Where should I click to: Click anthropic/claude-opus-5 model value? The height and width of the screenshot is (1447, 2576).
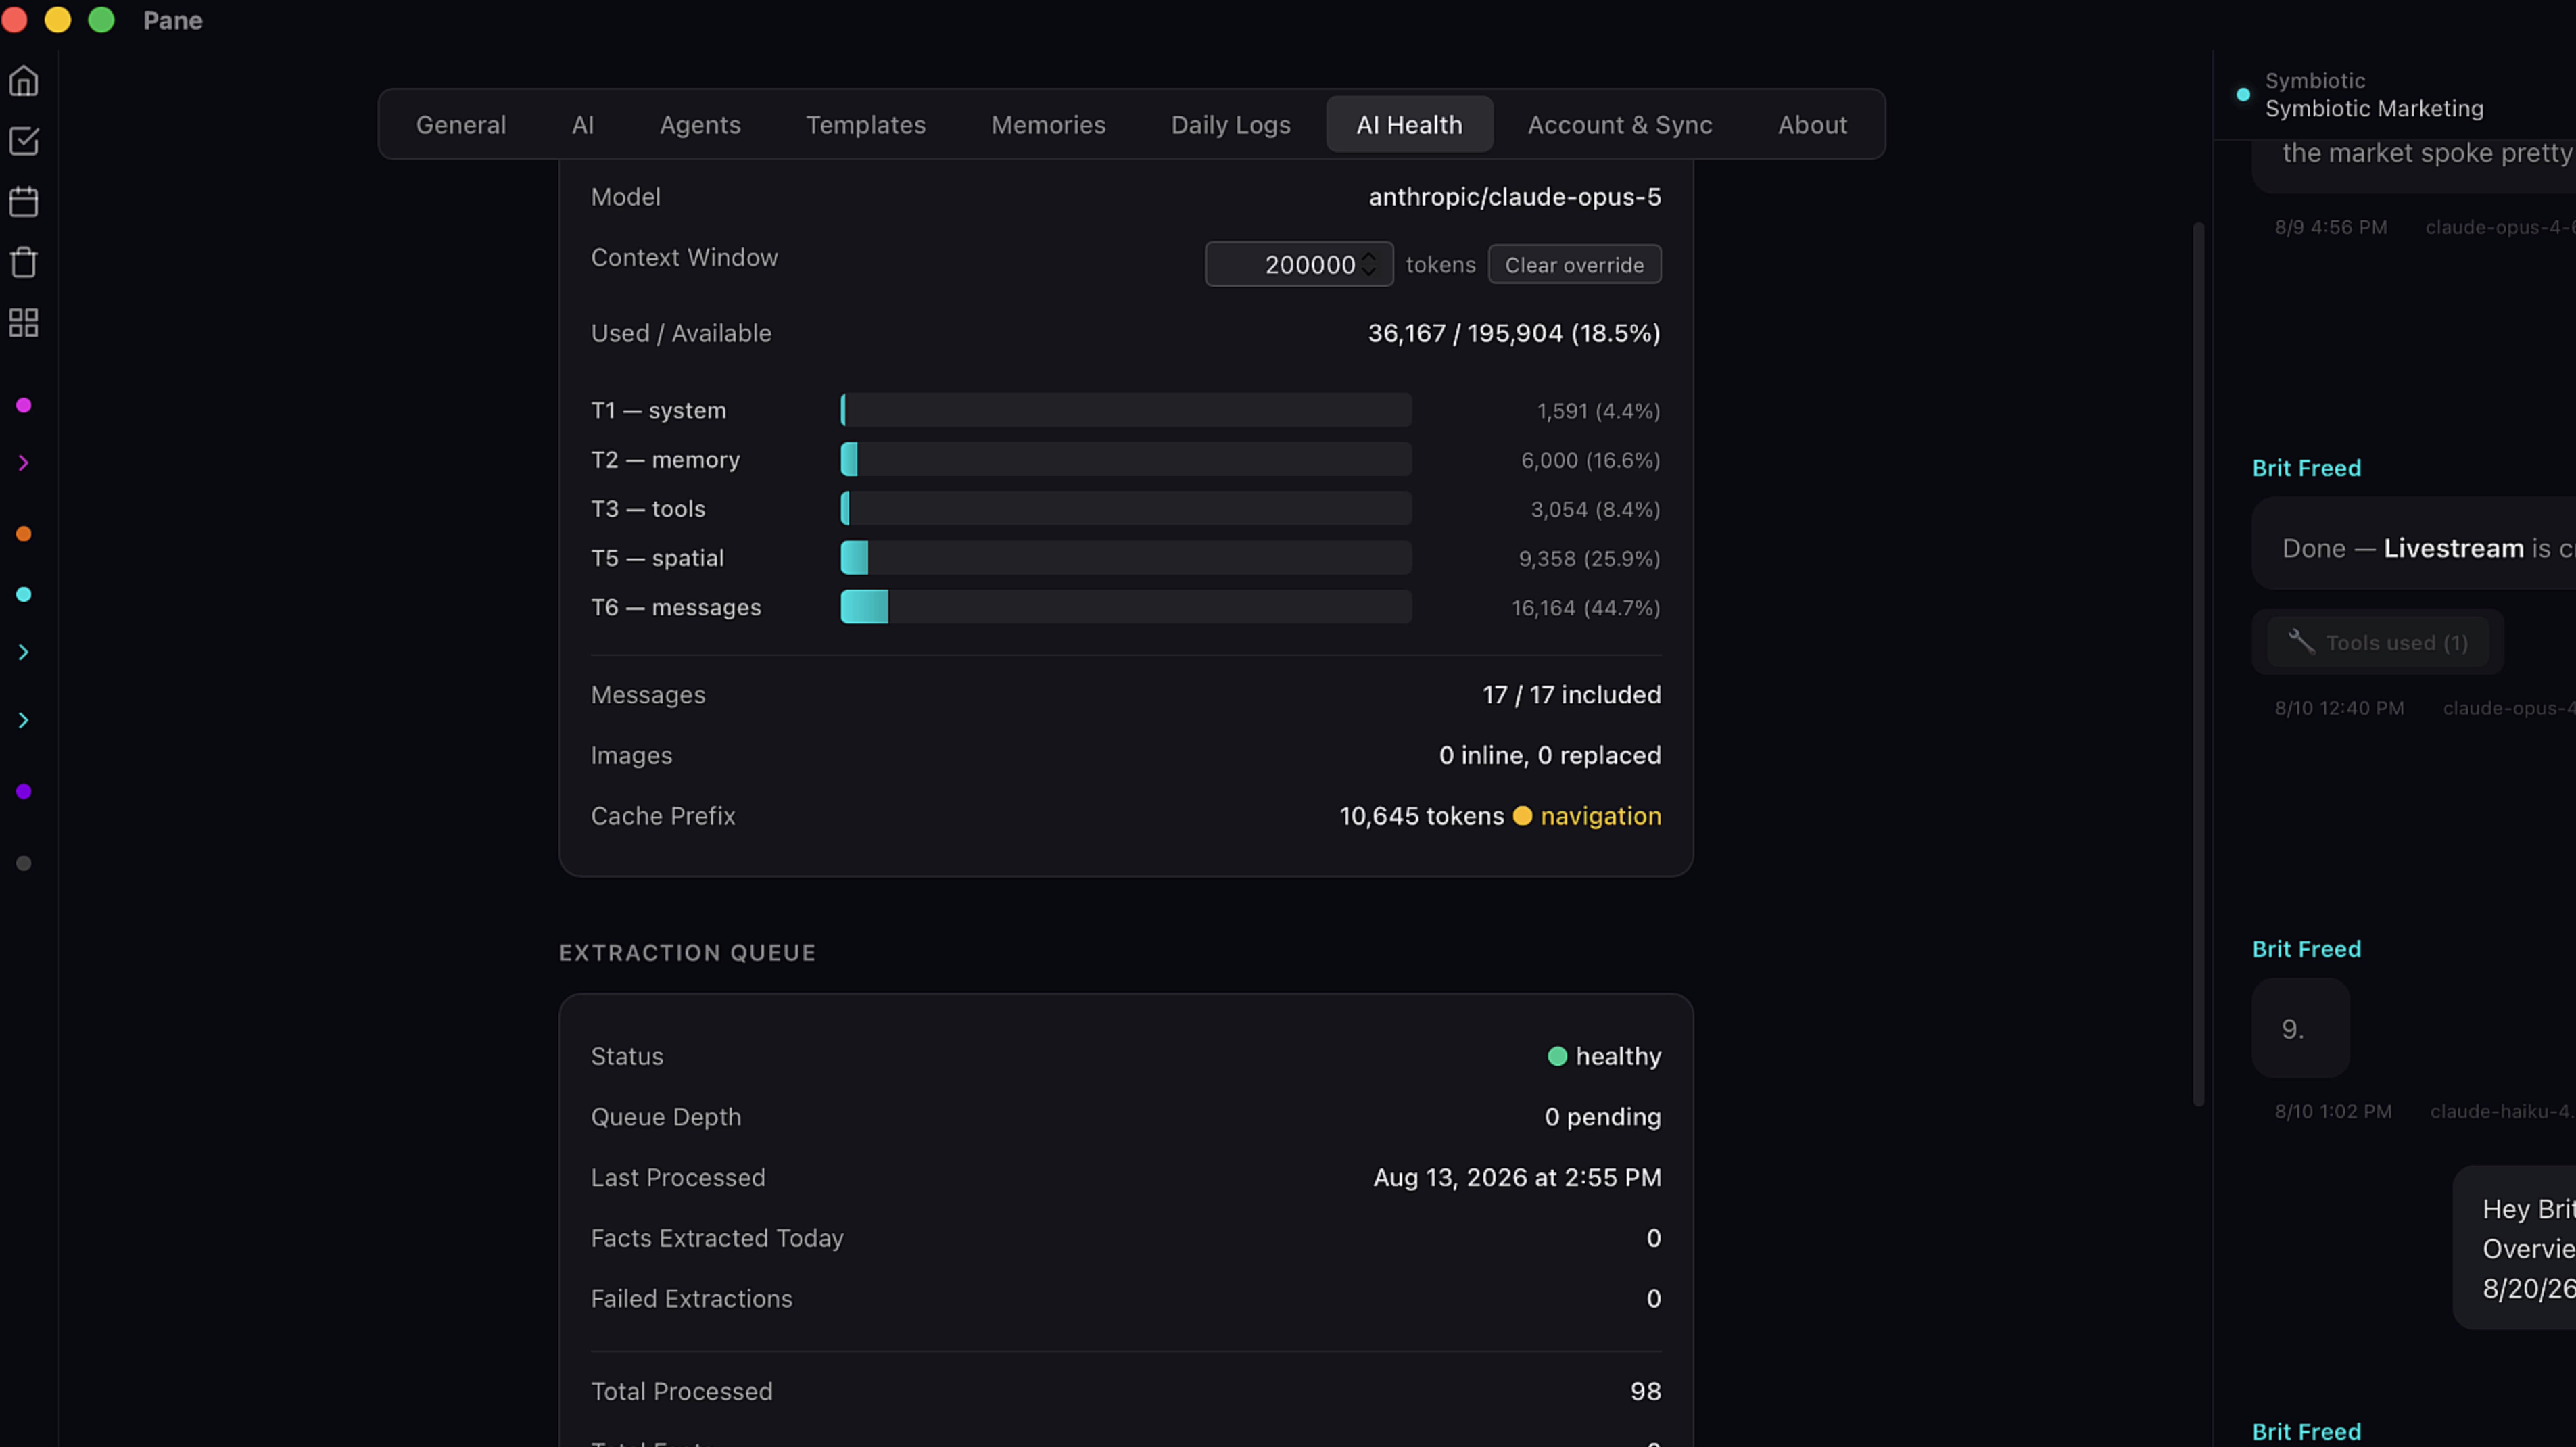click(1514, 197)
